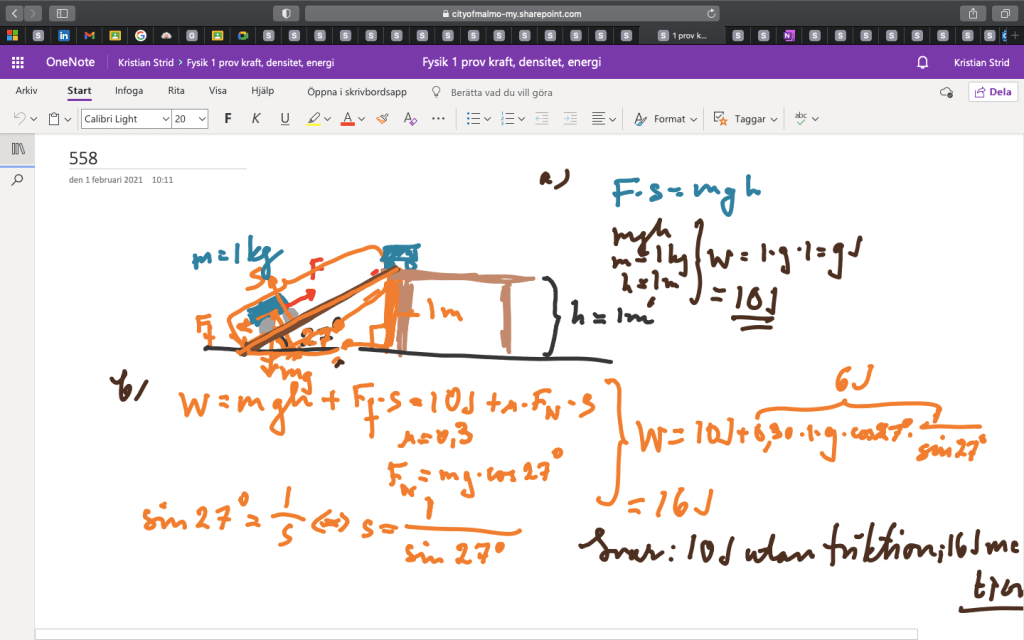Open the Rita ribbon tab

(x=176, y=91)
